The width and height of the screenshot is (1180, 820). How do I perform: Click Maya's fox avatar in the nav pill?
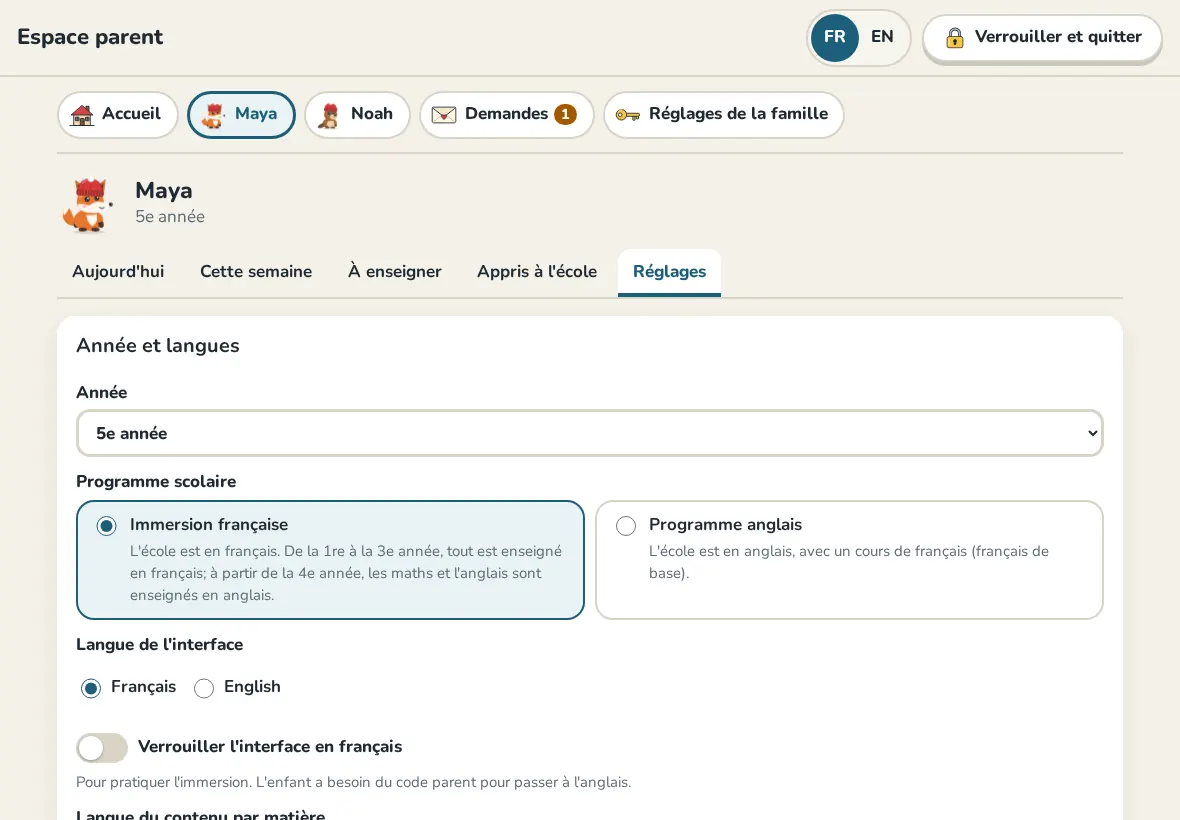(x=214, y=115)
